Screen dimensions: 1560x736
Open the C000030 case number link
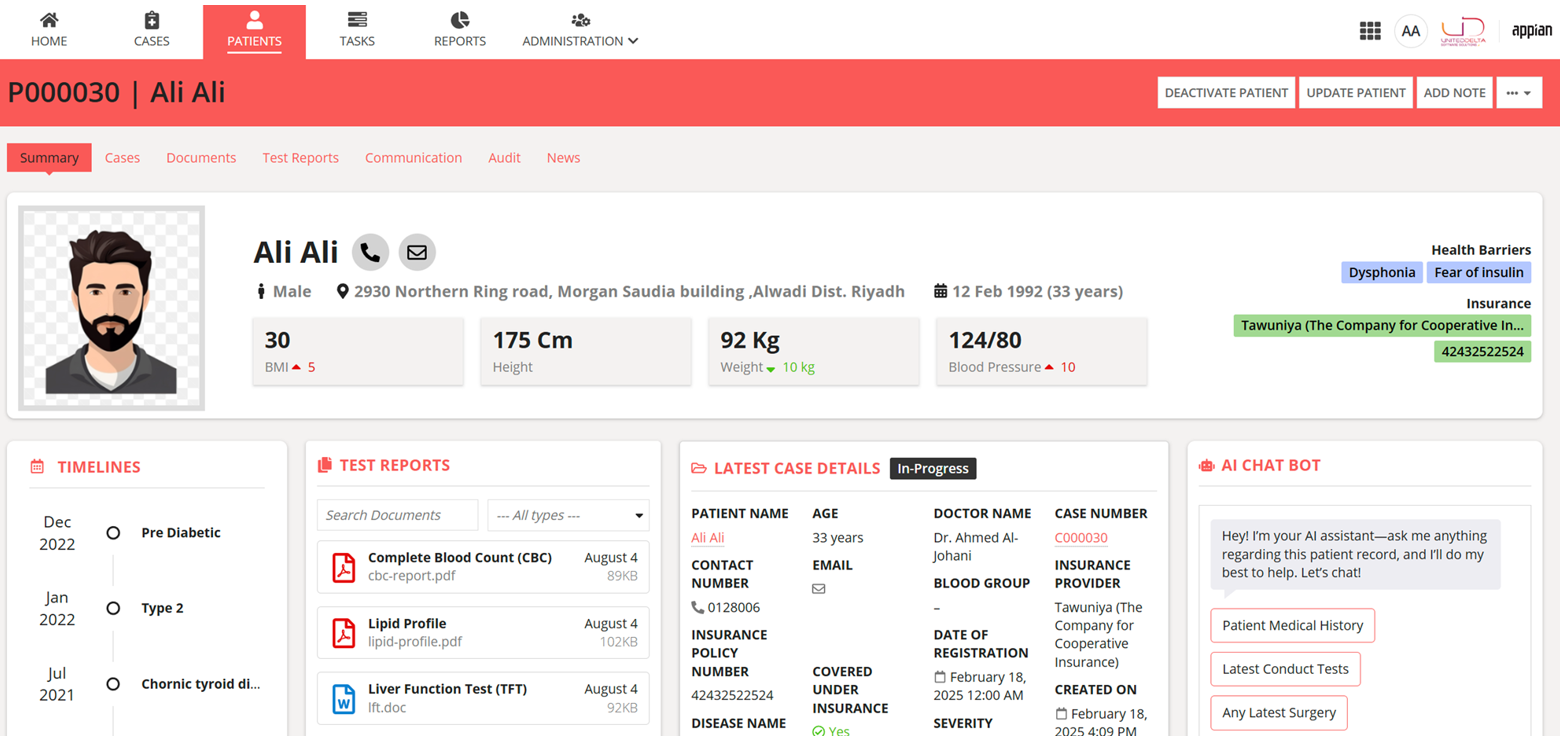[1081, 538]
